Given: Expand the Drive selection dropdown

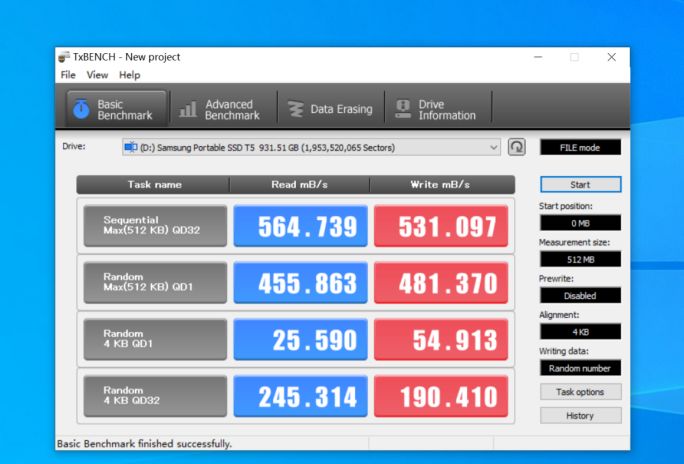Looking at the screenshot, I should click(493, 147).
